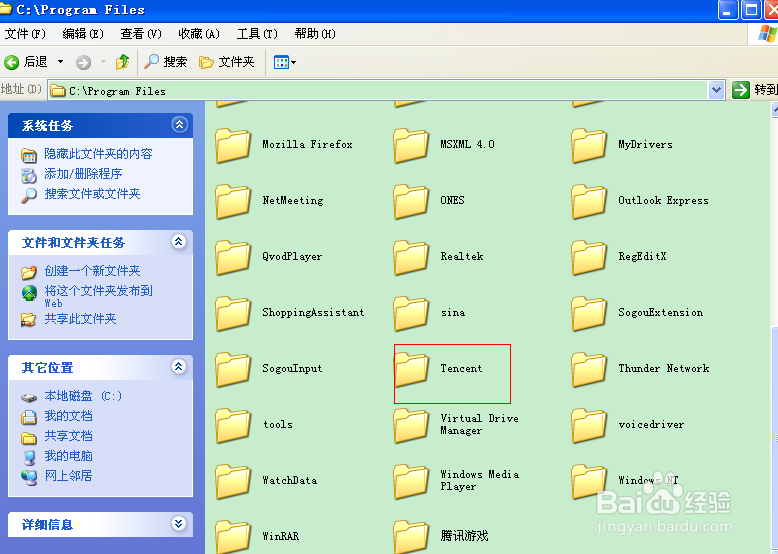Click the Back arrow icon
Viewport: 778px width, 554px height.
(x=11, y=62)
